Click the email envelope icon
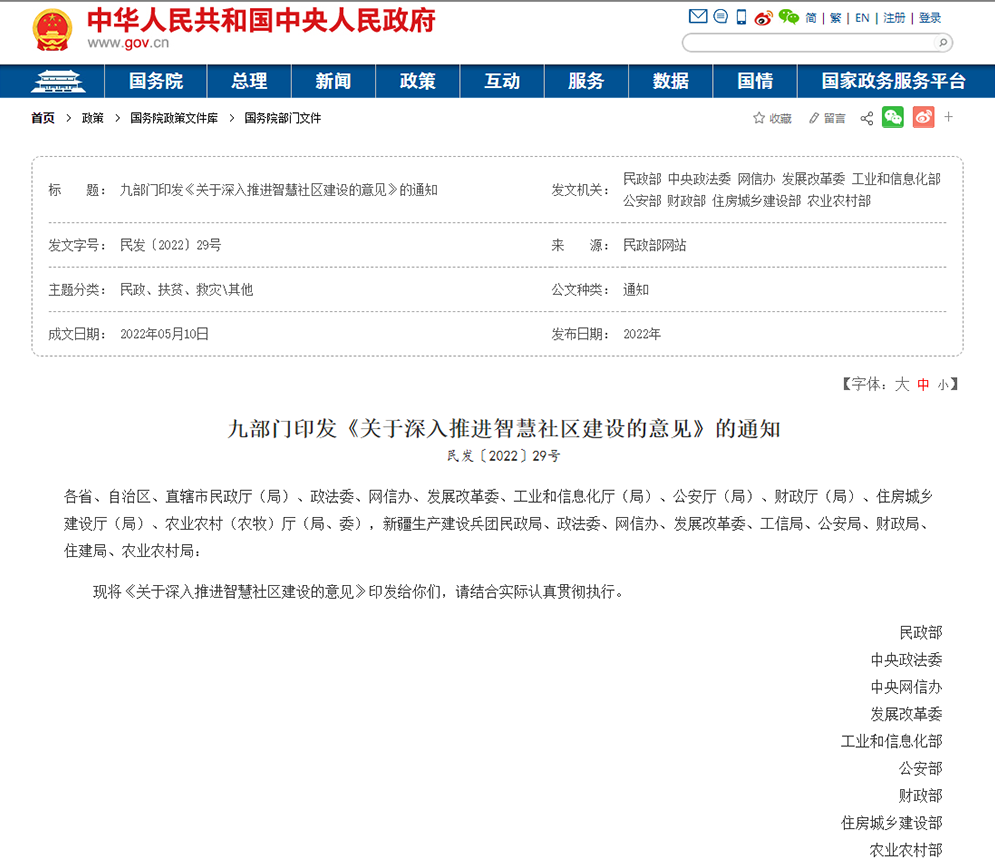The height and width of the screenshot is (867, 995). pos(698,17)
